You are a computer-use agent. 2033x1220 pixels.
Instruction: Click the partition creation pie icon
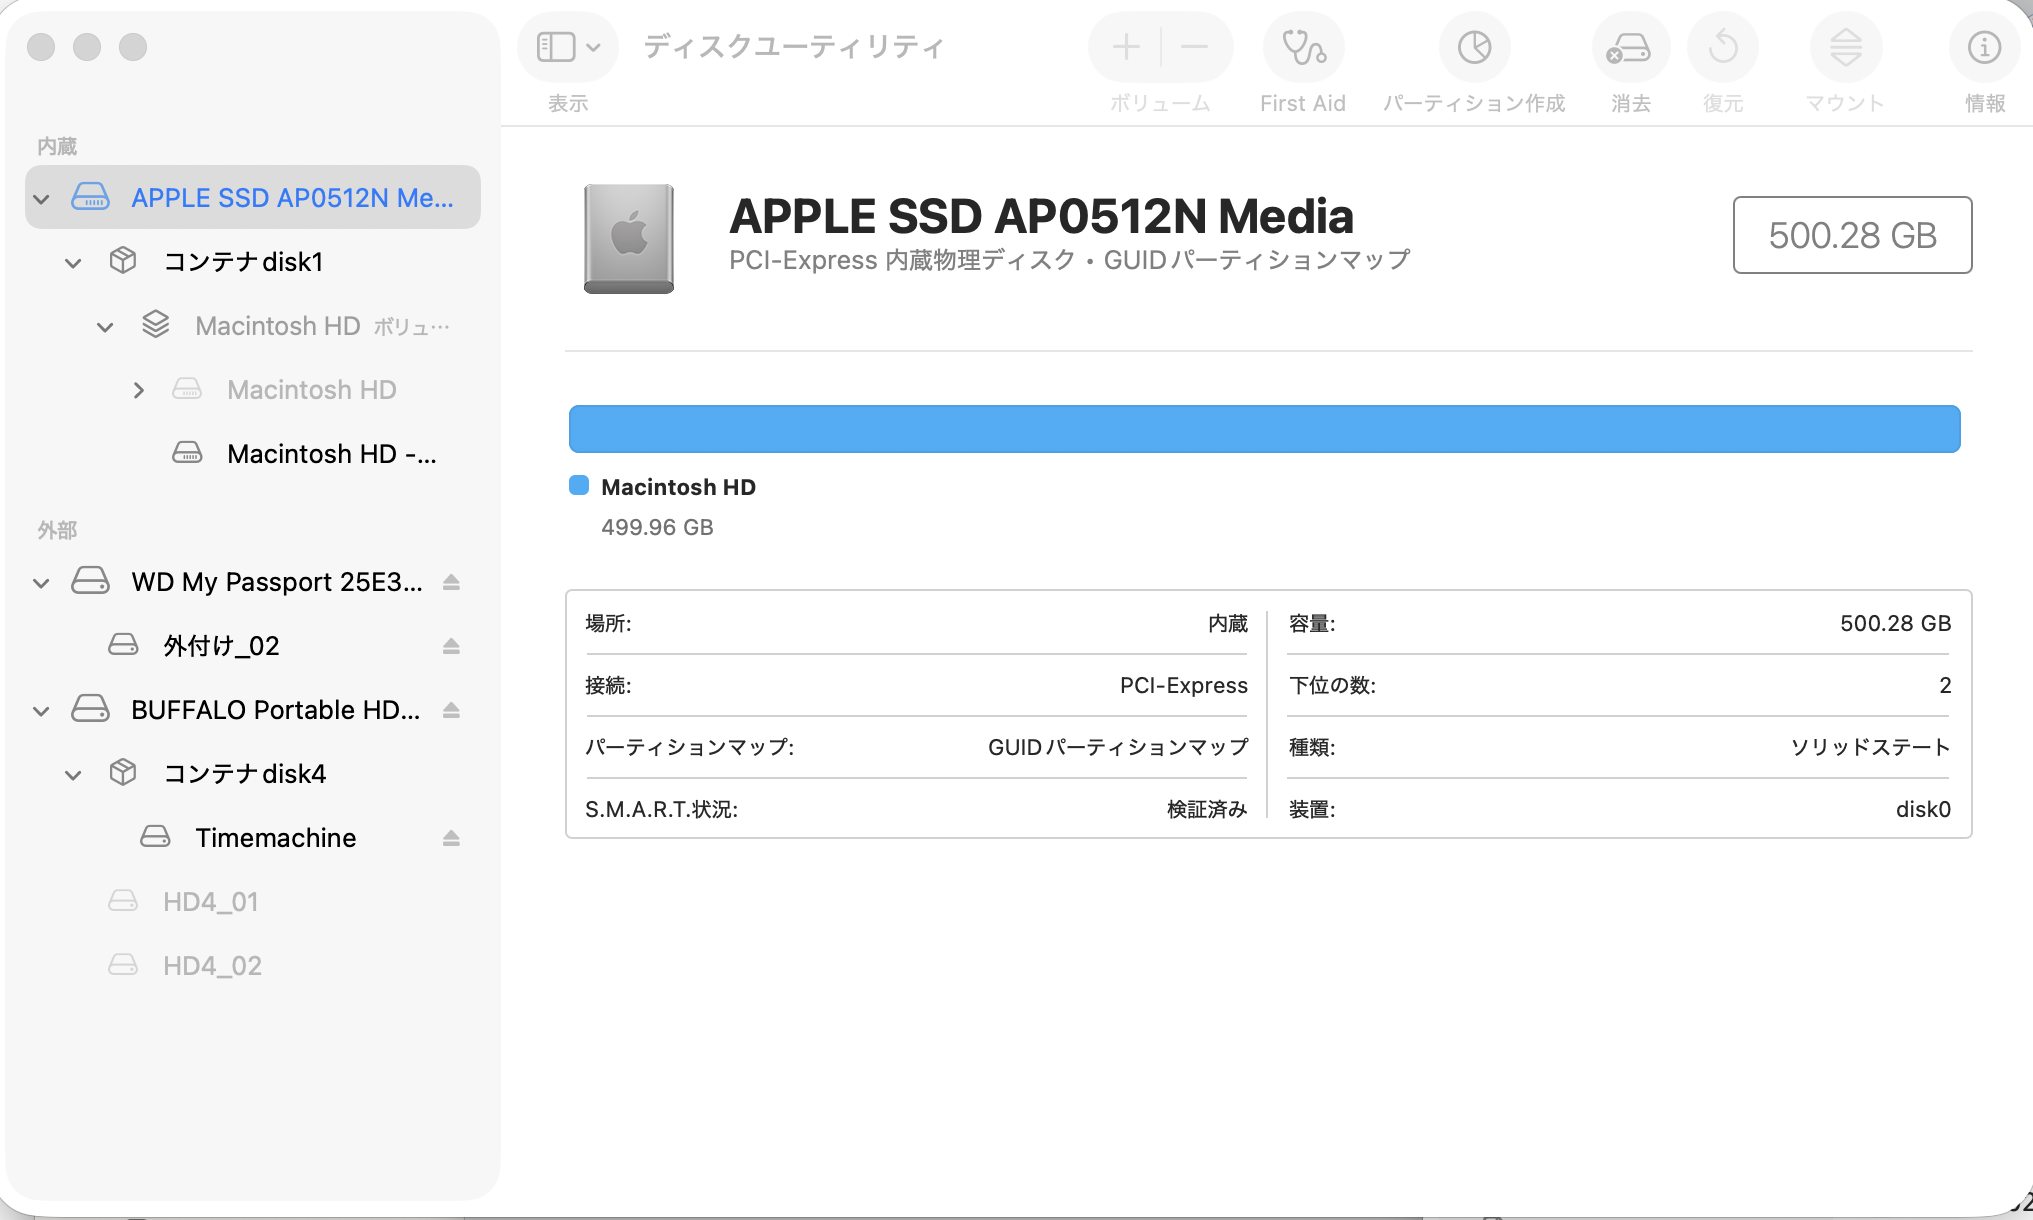tap(1474, 48)
